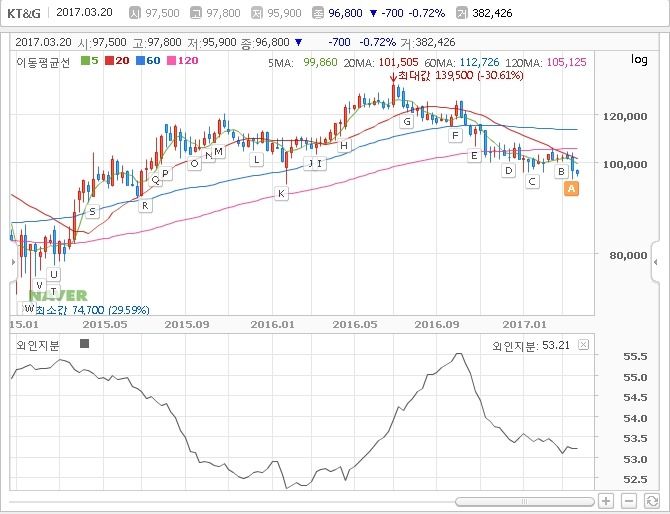This screenshot has height=514, width=670.
Task: Collapse the right side panel arrow
Action: click(x=656, y=262)
